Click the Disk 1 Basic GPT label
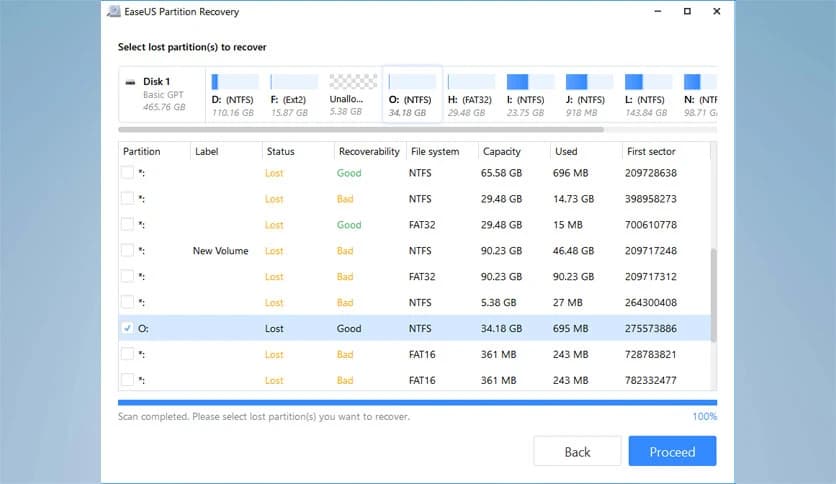 (164, 95)
